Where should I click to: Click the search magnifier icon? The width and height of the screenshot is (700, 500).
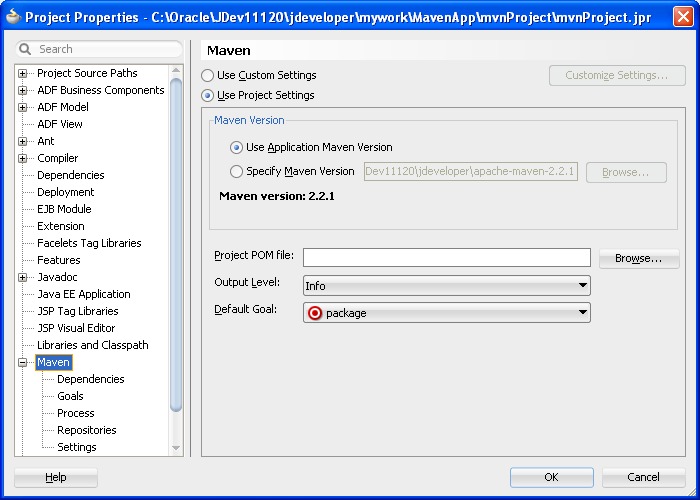click(x=25, y=49)
